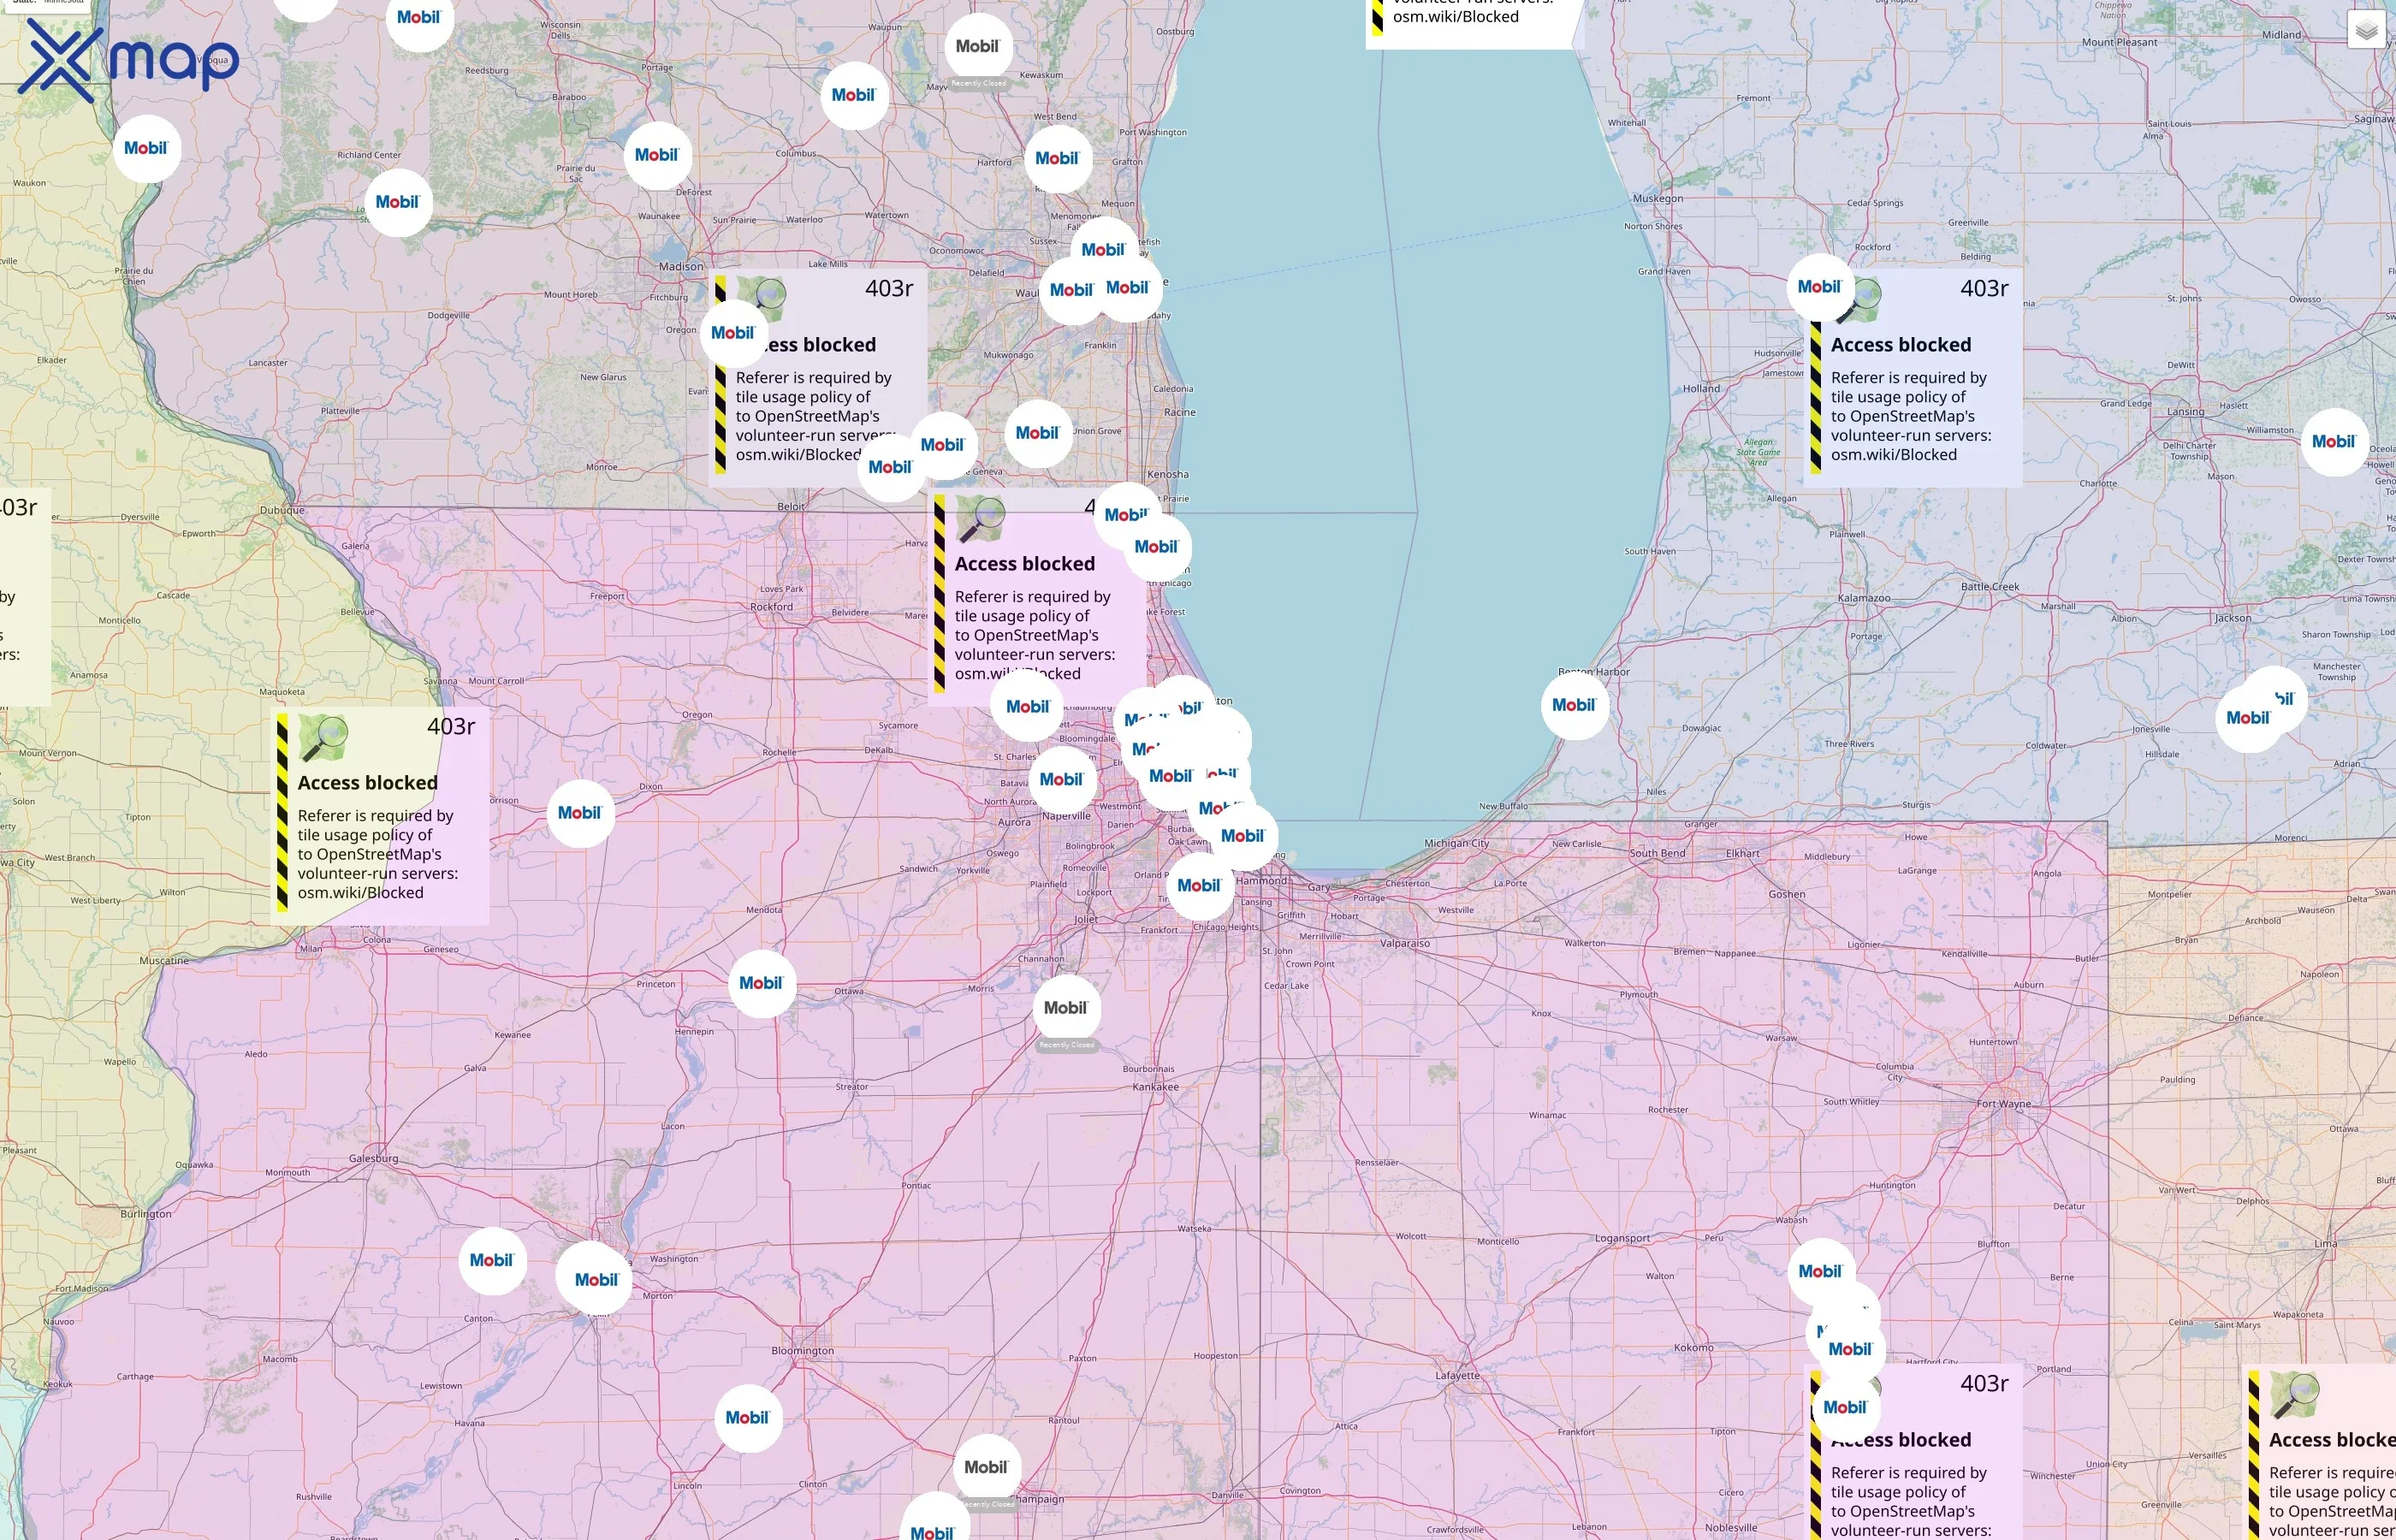Screen dimensions: 2396x1540
Task: Select the Mobil marker labeled Recently Closed near Kankakee
Action: (1065, 1008)
